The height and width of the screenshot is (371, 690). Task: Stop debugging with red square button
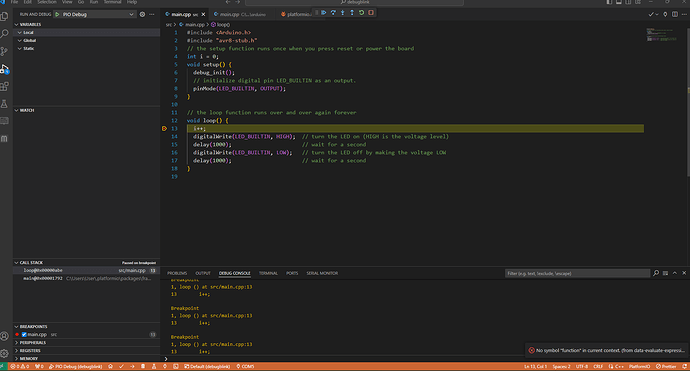click(x=371, y=13)
